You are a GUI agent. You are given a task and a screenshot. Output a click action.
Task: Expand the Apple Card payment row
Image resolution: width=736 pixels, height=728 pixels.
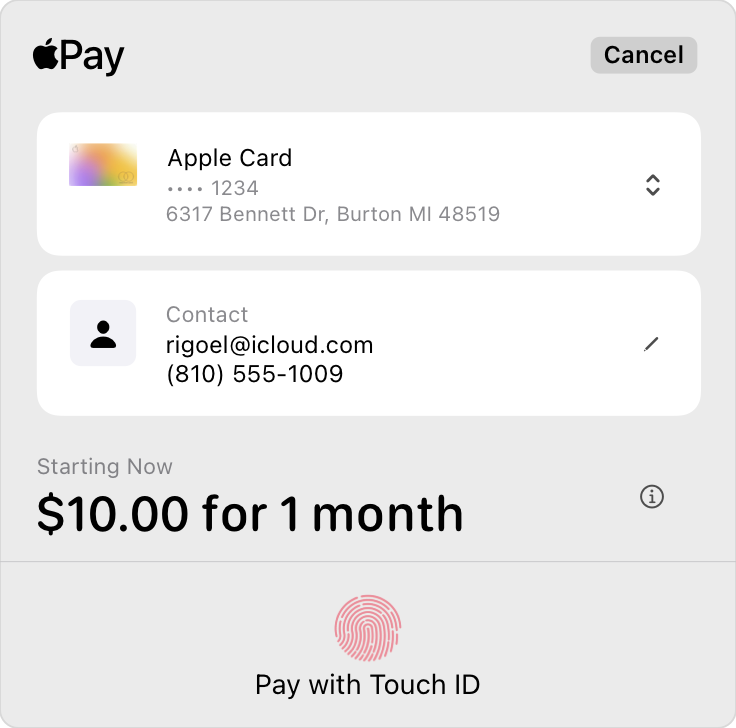click(368, 184)
